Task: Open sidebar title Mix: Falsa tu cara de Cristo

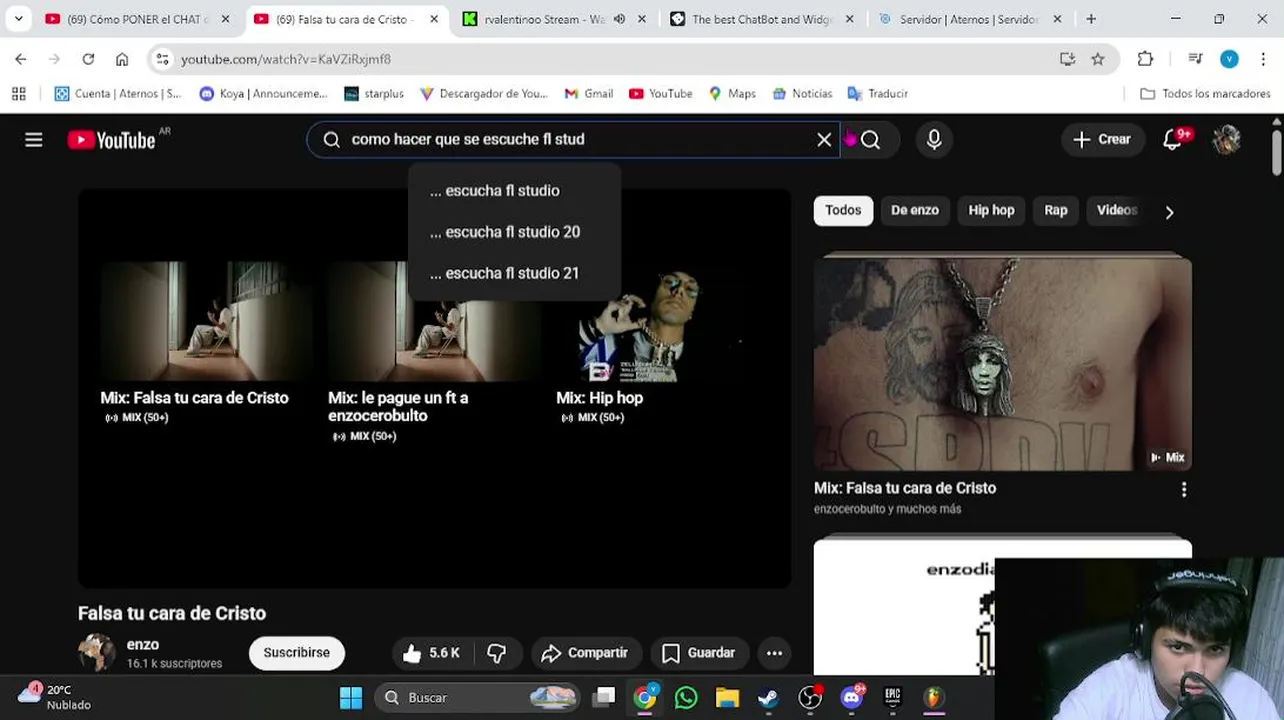Action: pyautogui.click(x=905, y=488)
